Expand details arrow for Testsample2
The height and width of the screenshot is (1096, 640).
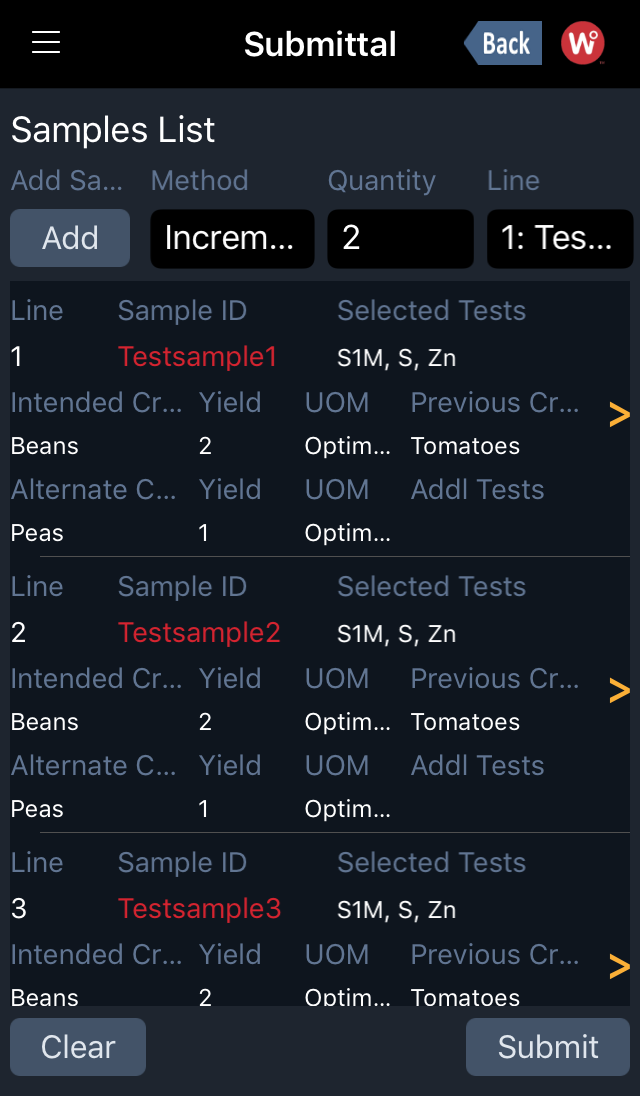(619, 690)
